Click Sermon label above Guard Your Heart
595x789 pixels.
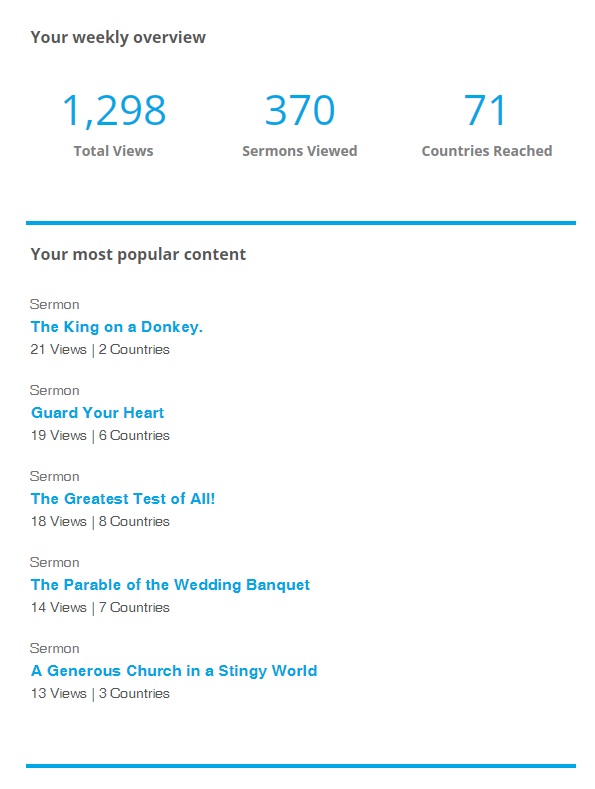tap(55, 391)
